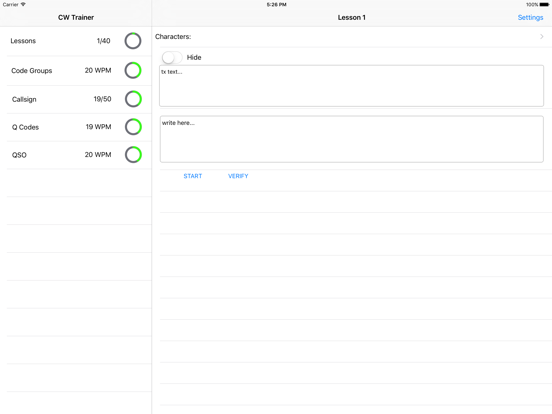The image size is (552, 414).
Task: Click the '100%' battery percentage
Action: 532,5
